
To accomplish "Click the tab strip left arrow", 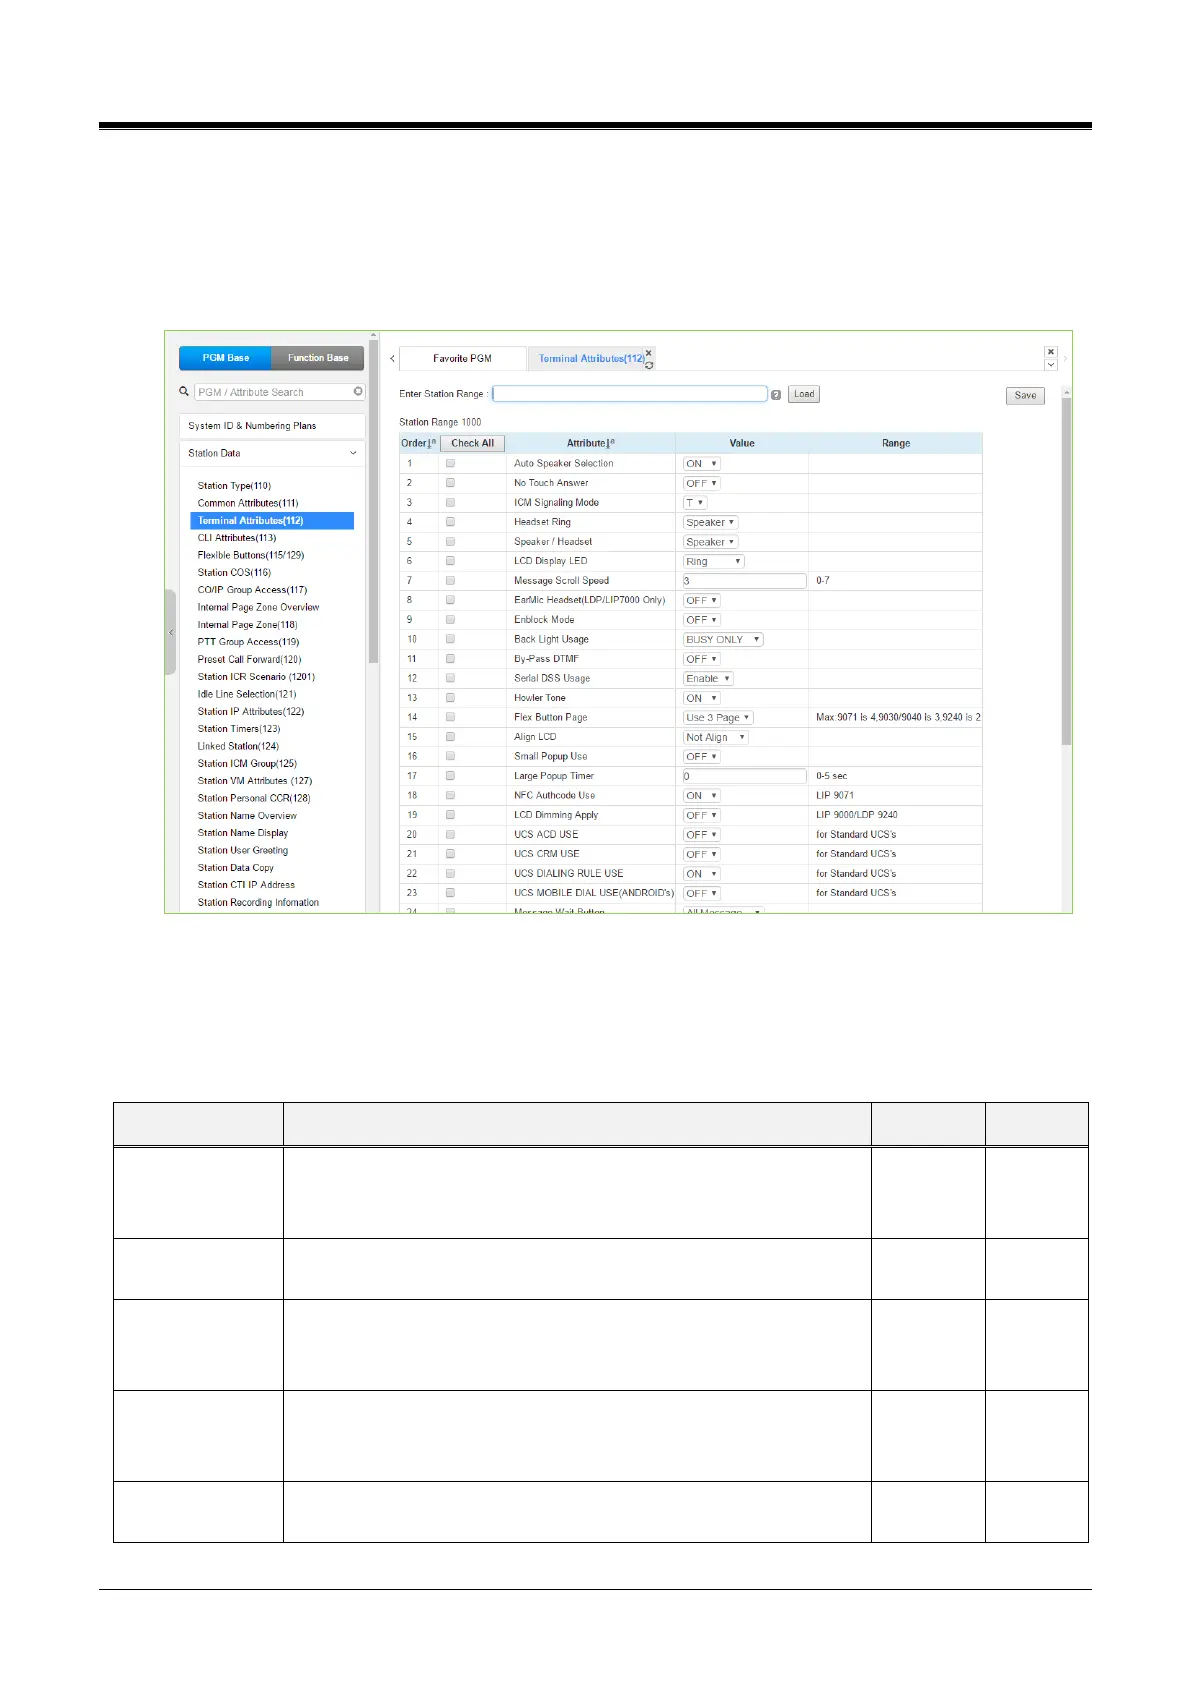I will (x=392, y=358).
